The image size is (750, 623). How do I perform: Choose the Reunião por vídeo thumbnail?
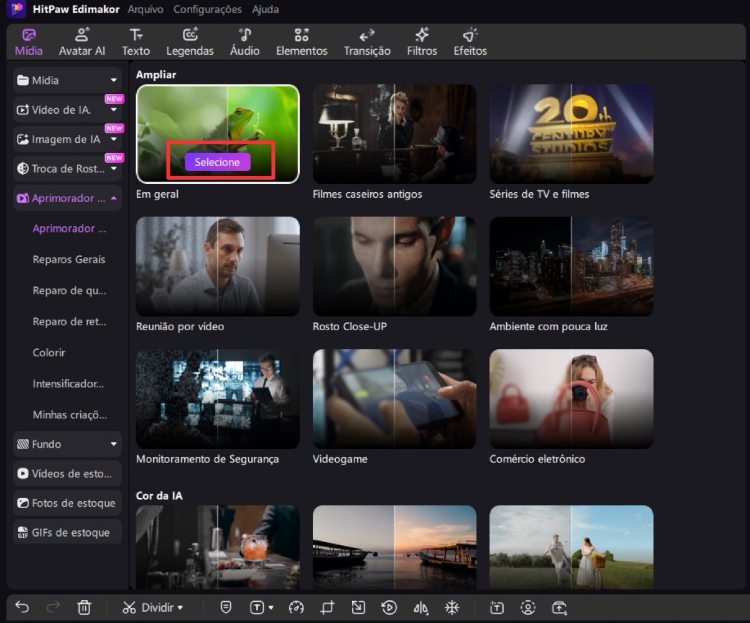coord(218,266)
